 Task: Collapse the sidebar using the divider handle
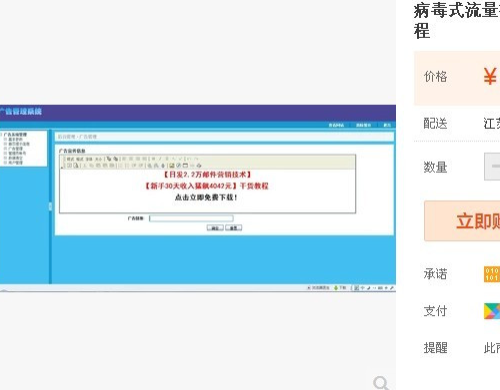click(50, 207)
